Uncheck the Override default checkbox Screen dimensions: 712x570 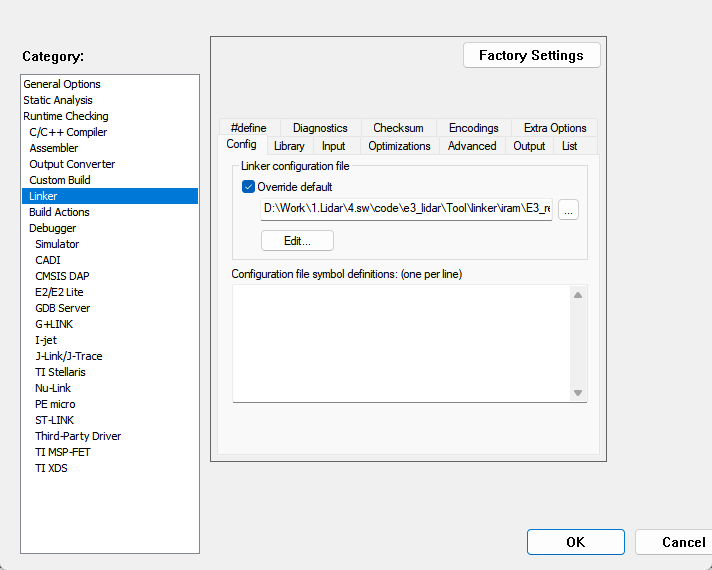[x=249, y=187]
